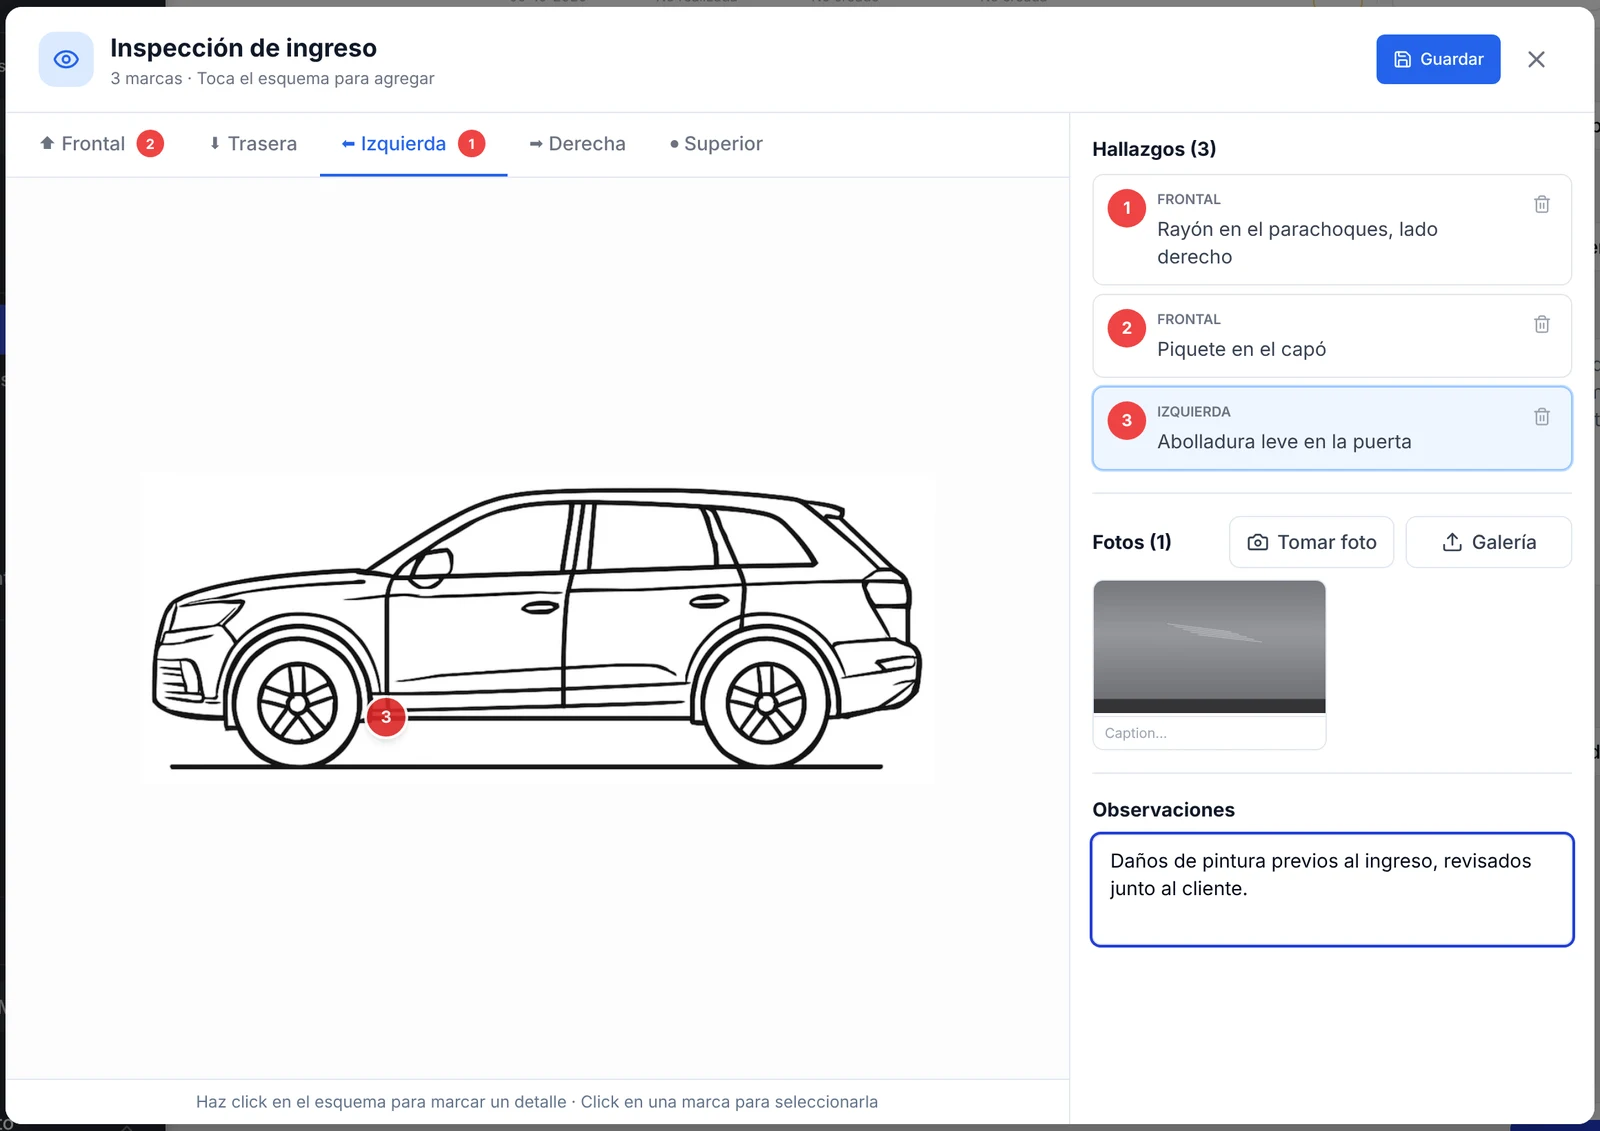Select finding 2 Piquete en el capó
This screenshot has width=1600, height=1131.
click(1332, 335)
